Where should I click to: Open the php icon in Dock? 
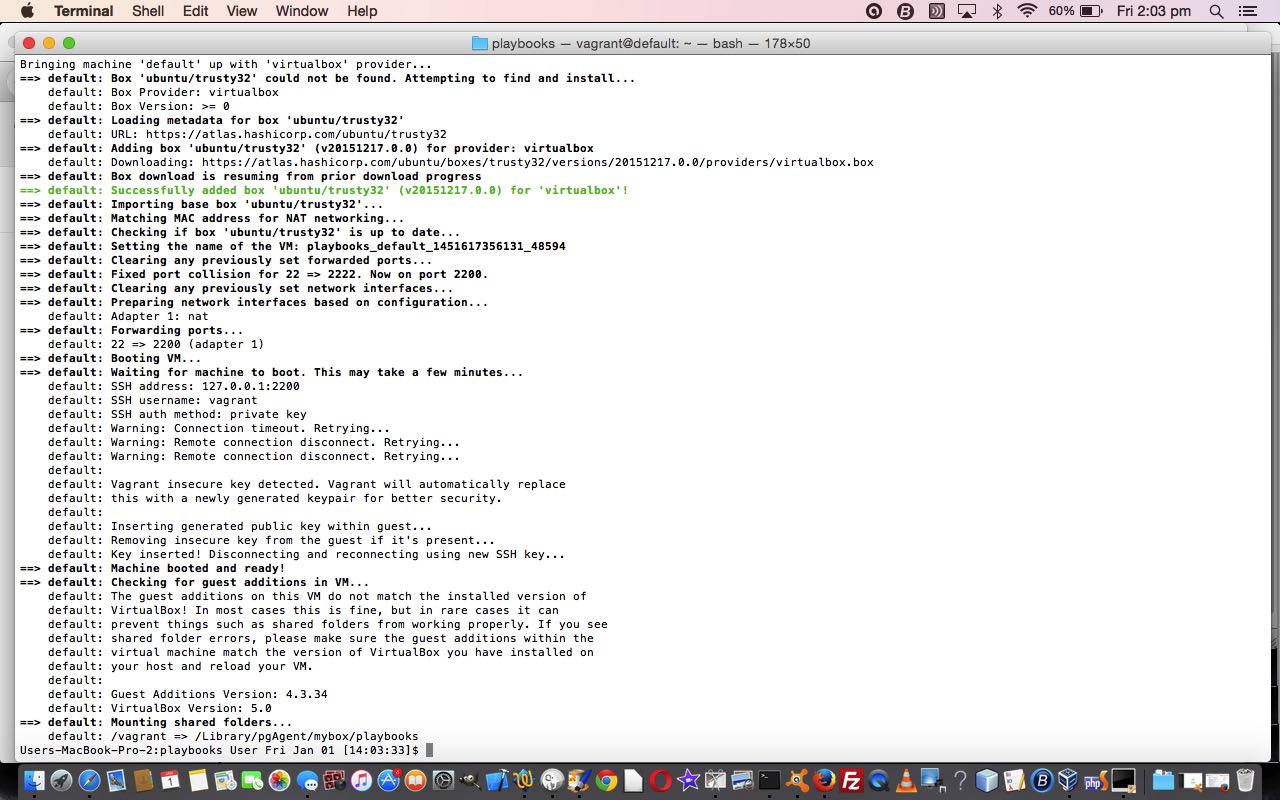pos(1096,781)
